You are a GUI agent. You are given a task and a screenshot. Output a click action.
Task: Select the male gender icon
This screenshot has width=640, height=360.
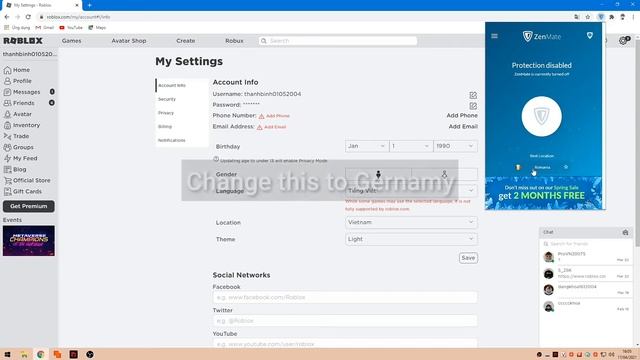378,174
